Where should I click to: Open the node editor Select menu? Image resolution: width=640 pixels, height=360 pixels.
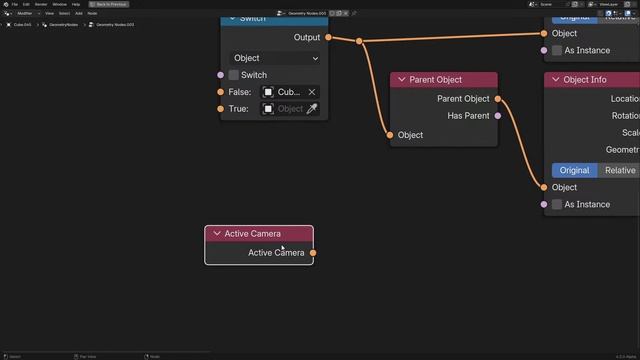(x=64, y=13)
